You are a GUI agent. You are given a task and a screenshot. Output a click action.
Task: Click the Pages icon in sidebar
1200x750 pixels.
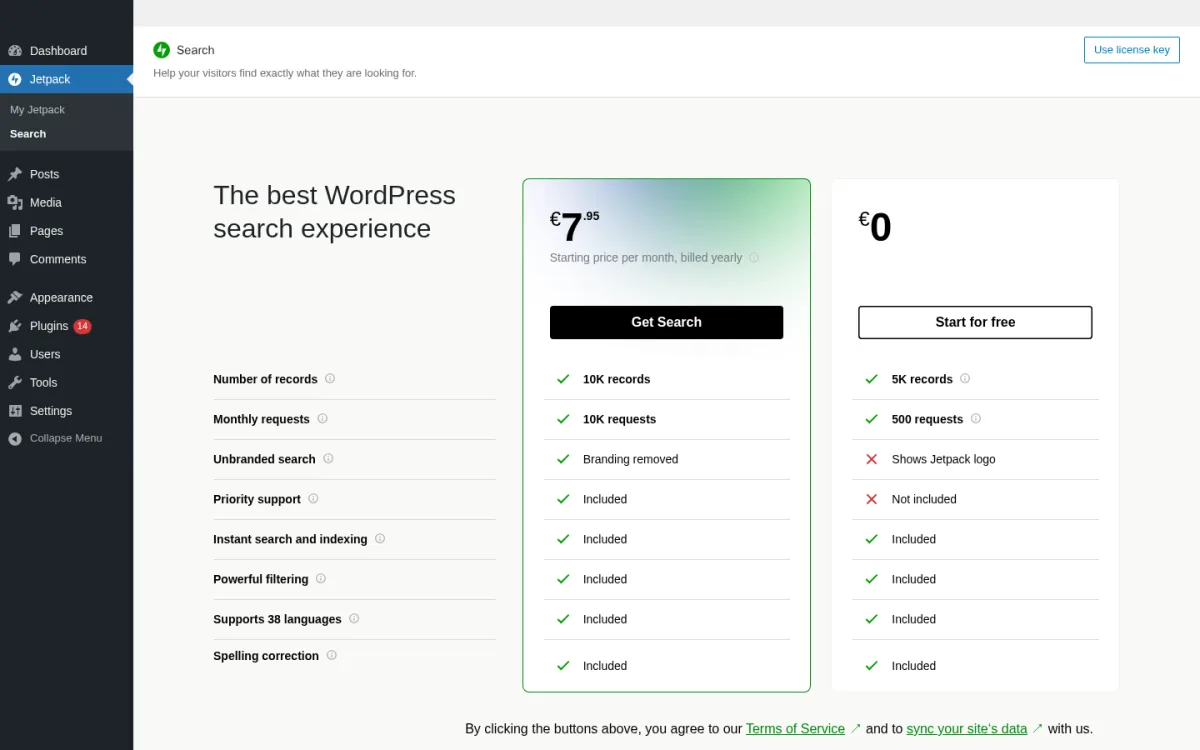[x=15, y=231]
